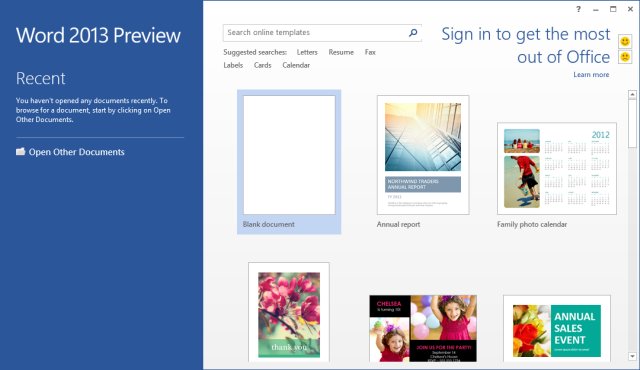This screenshot has width=640, height=370.
Task: Focus the Search online templates field
Action: (322, 33)
